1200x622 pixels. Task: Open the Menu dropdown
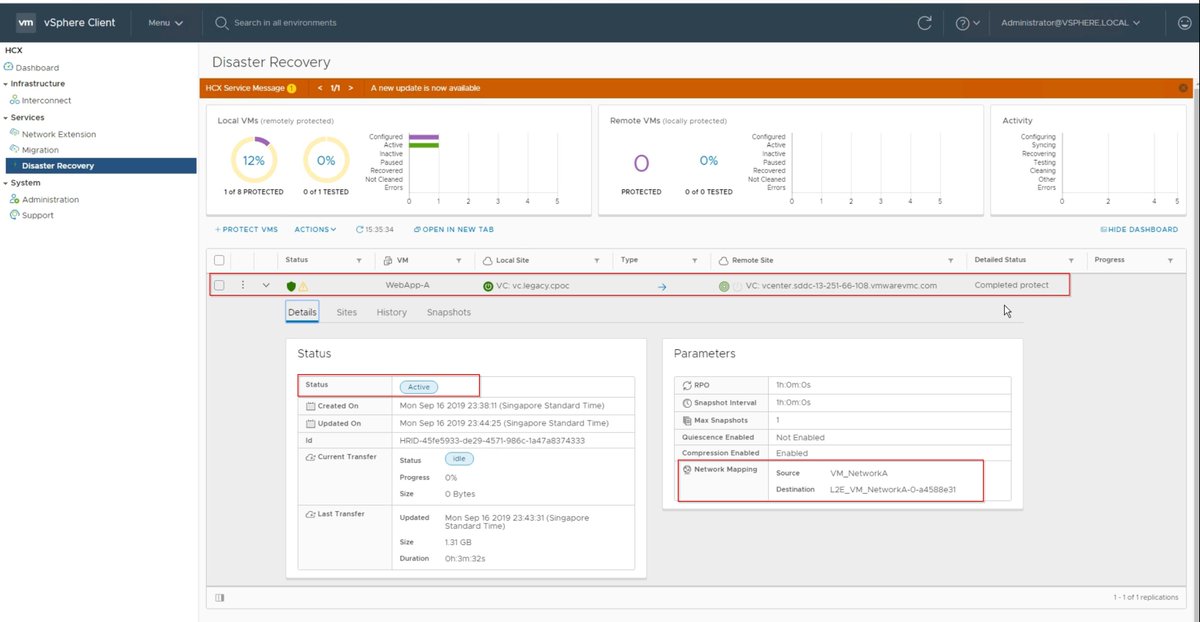[x=165, y=22]
